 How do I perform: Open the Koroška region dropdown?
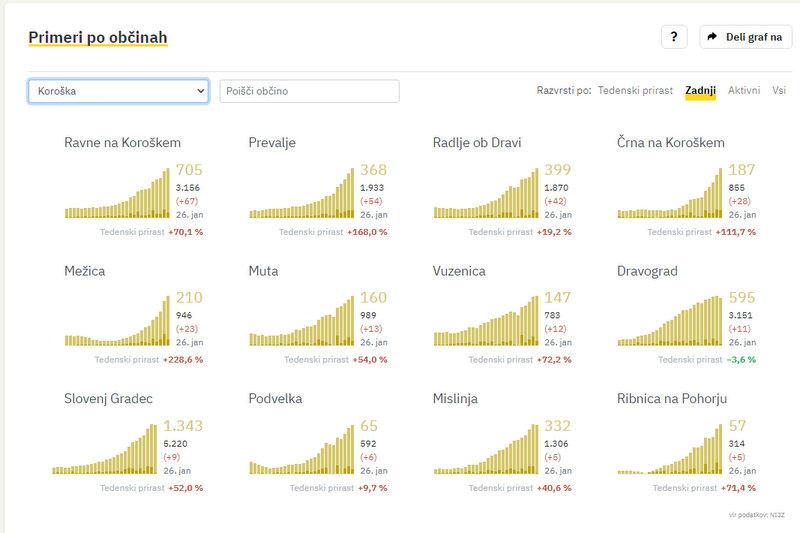(x=118, y=91)
